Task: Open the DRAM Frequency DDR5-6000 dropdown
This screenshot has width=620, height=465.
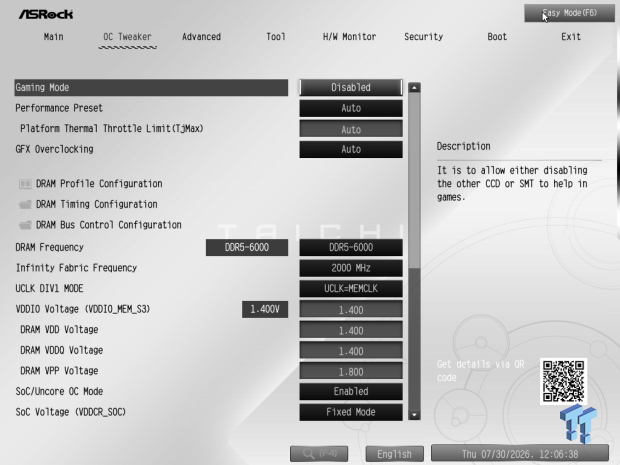Action: (351, 247)
